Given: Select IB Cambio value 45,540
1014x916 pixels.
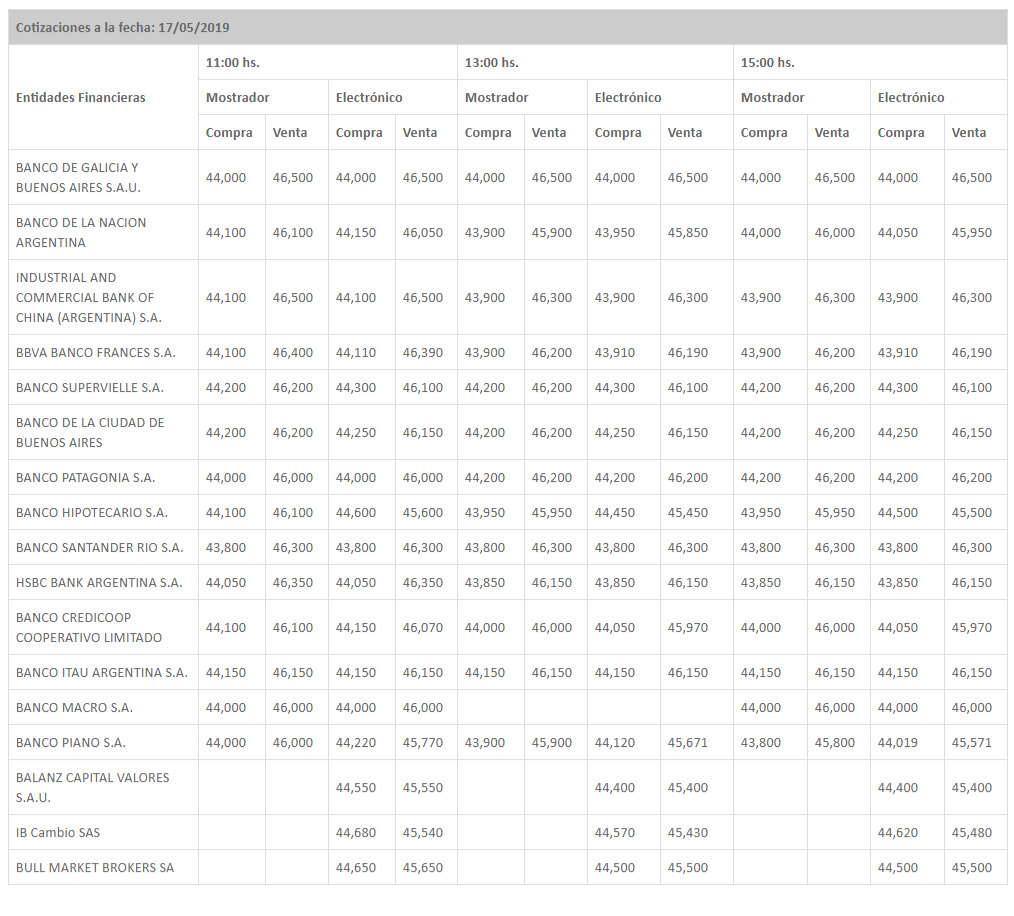Looking at the screenshot, I should click(x=423, y=833).
